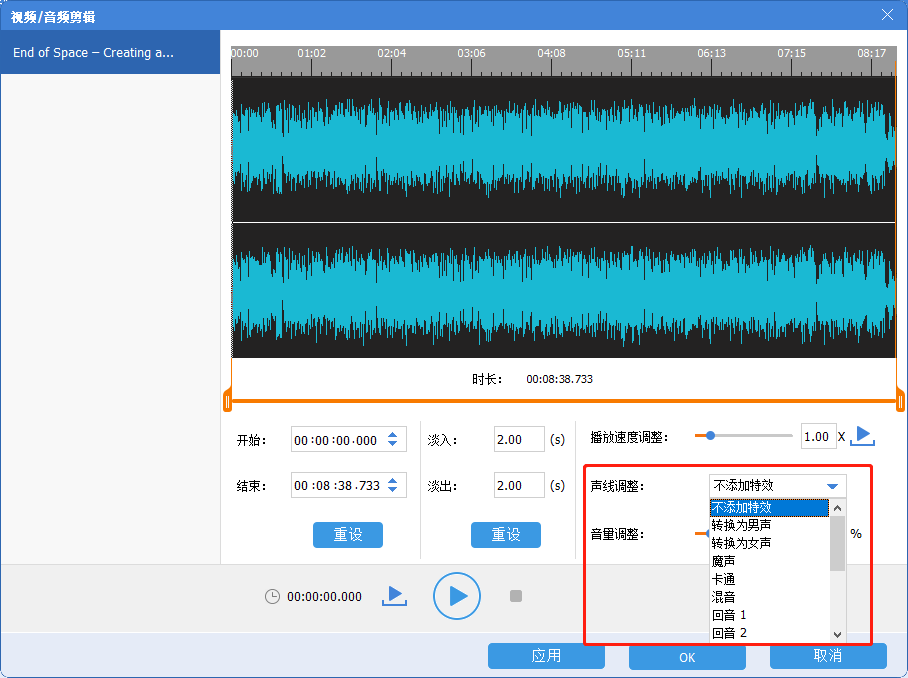Click the 02:04 mark on timeline ruler
This screenshot has height=678, width=908.
[391, 53]
